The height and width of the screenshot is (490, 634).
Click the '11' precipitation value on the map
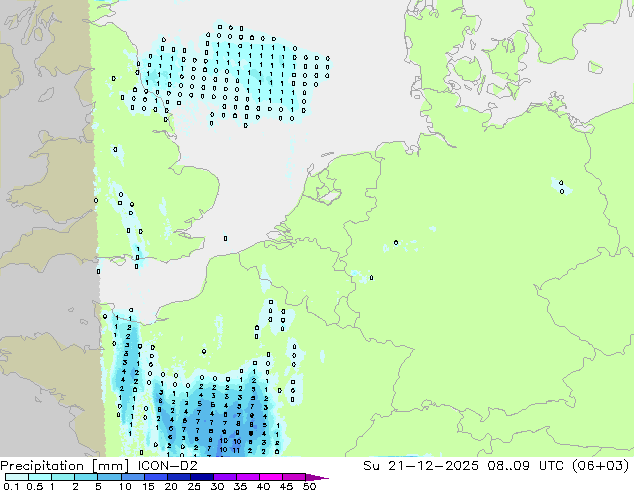coord(236,450)
